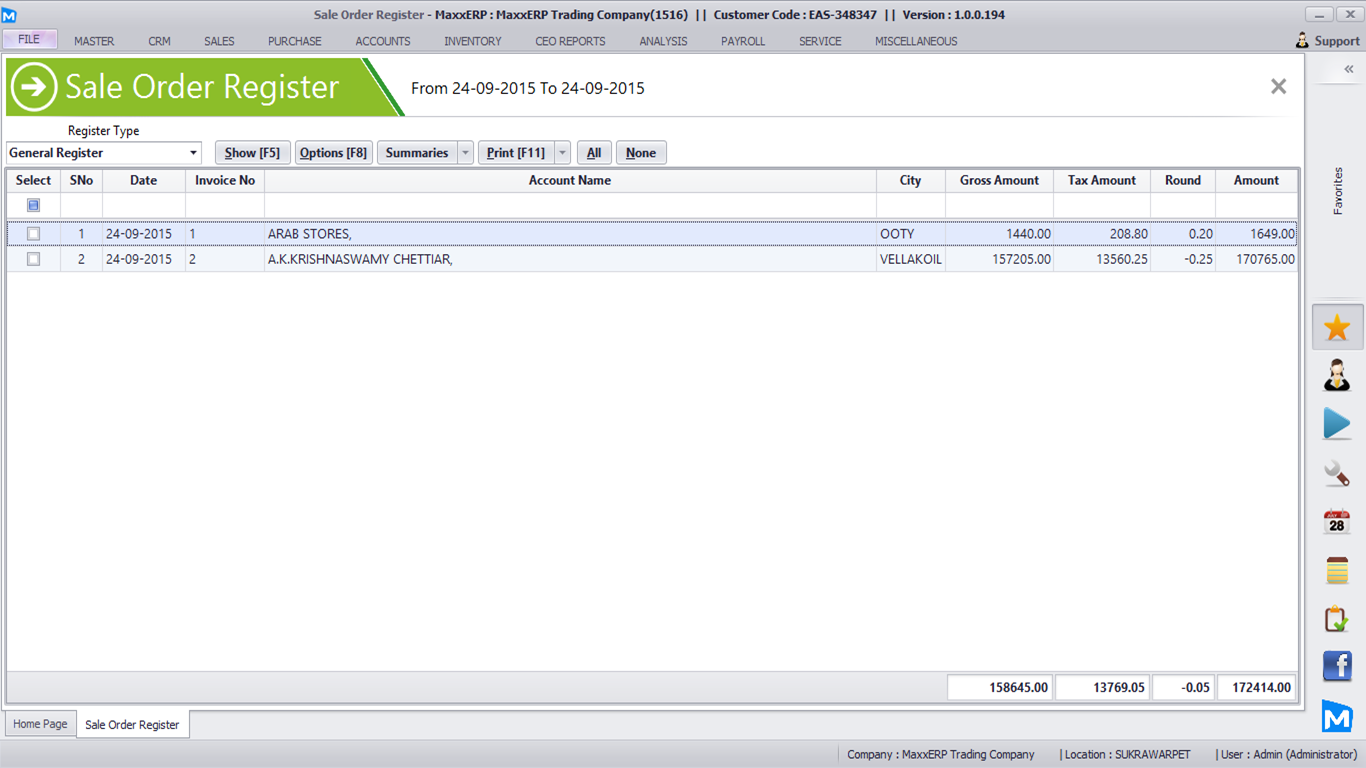Click the yellow notes icon in sidebar
This screenshot has height=768, width=1366.
click(1337, 570)
